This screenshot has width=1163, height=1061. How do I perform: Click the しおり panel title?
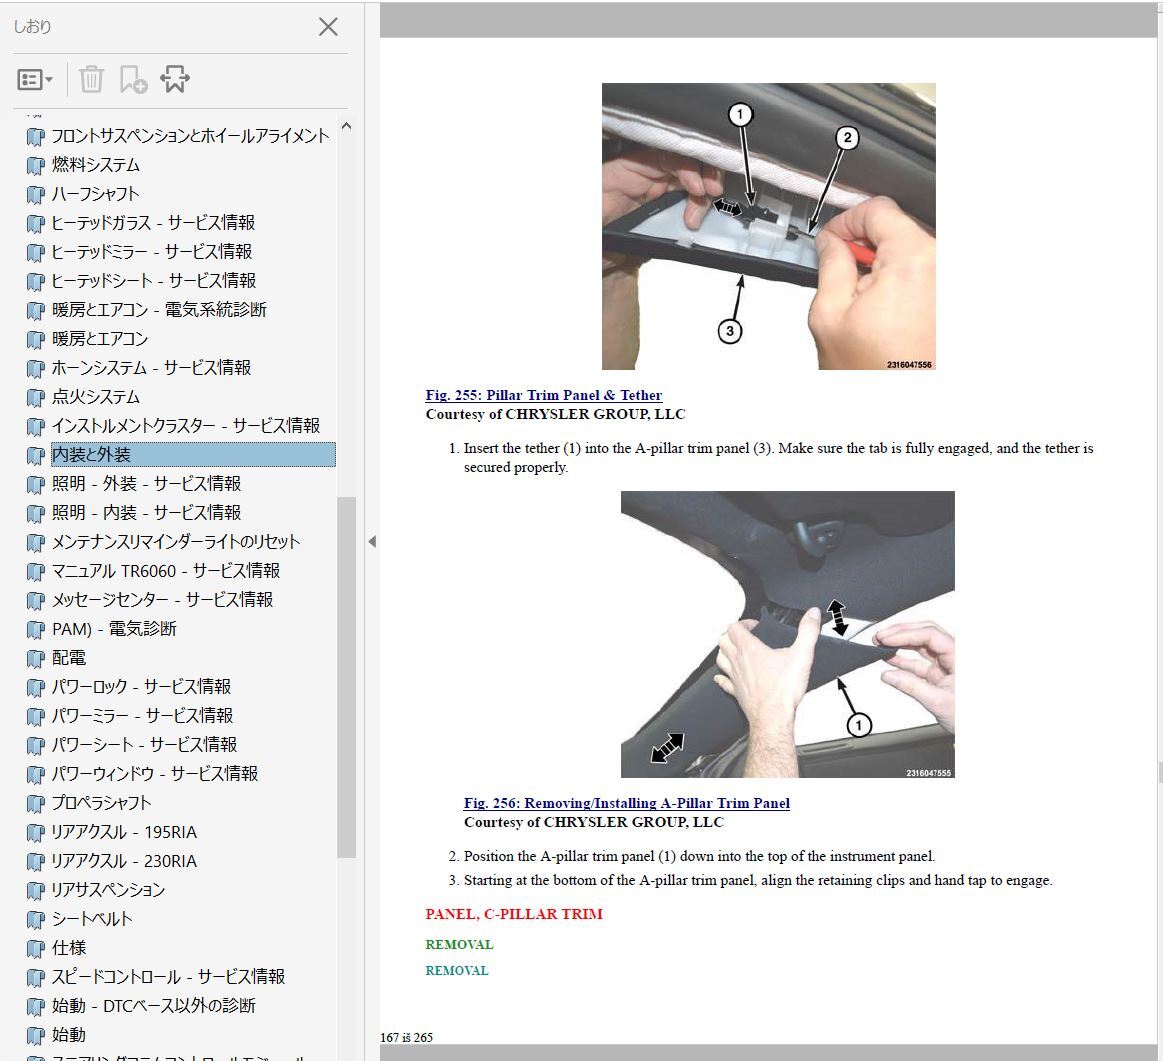(x=33, y=27)
